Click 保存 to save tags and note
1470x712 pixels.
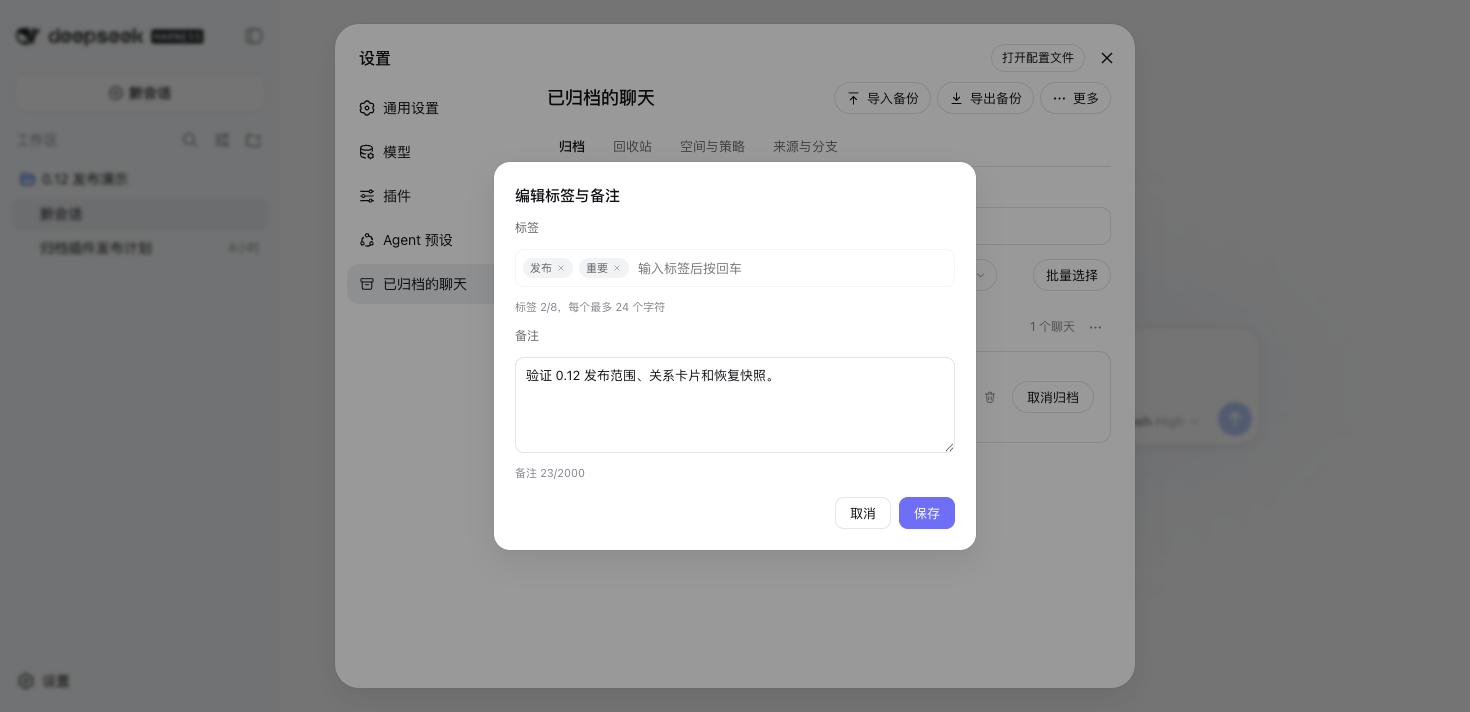(x=927, y=513)
